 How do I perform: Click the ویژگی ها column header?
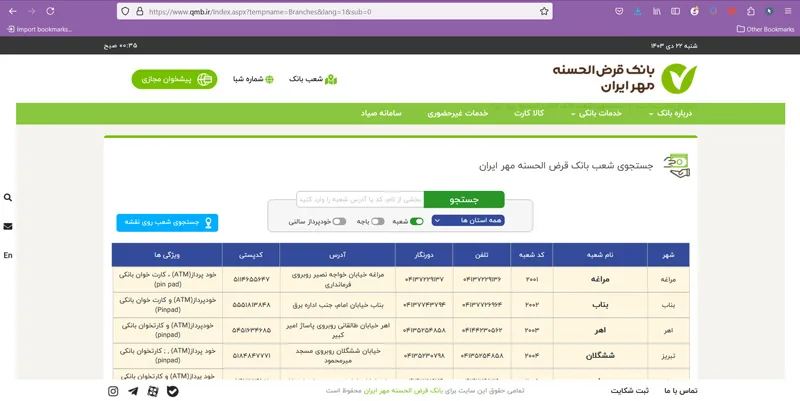(167, 255)
